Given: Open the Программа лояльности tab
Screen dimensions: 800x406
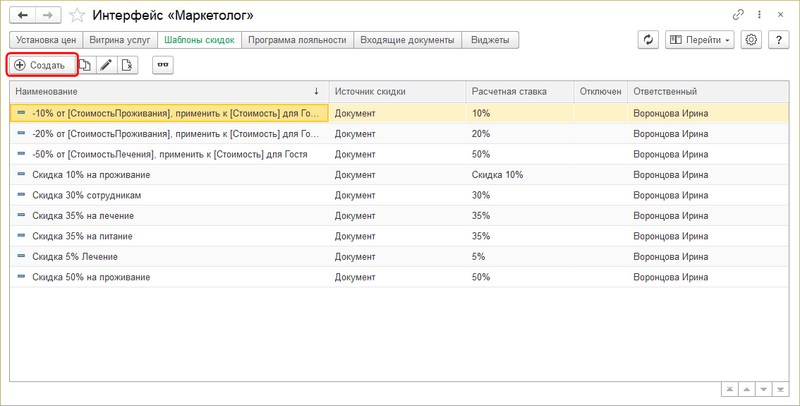Looking at the screenshot, I should click(298, 40).
